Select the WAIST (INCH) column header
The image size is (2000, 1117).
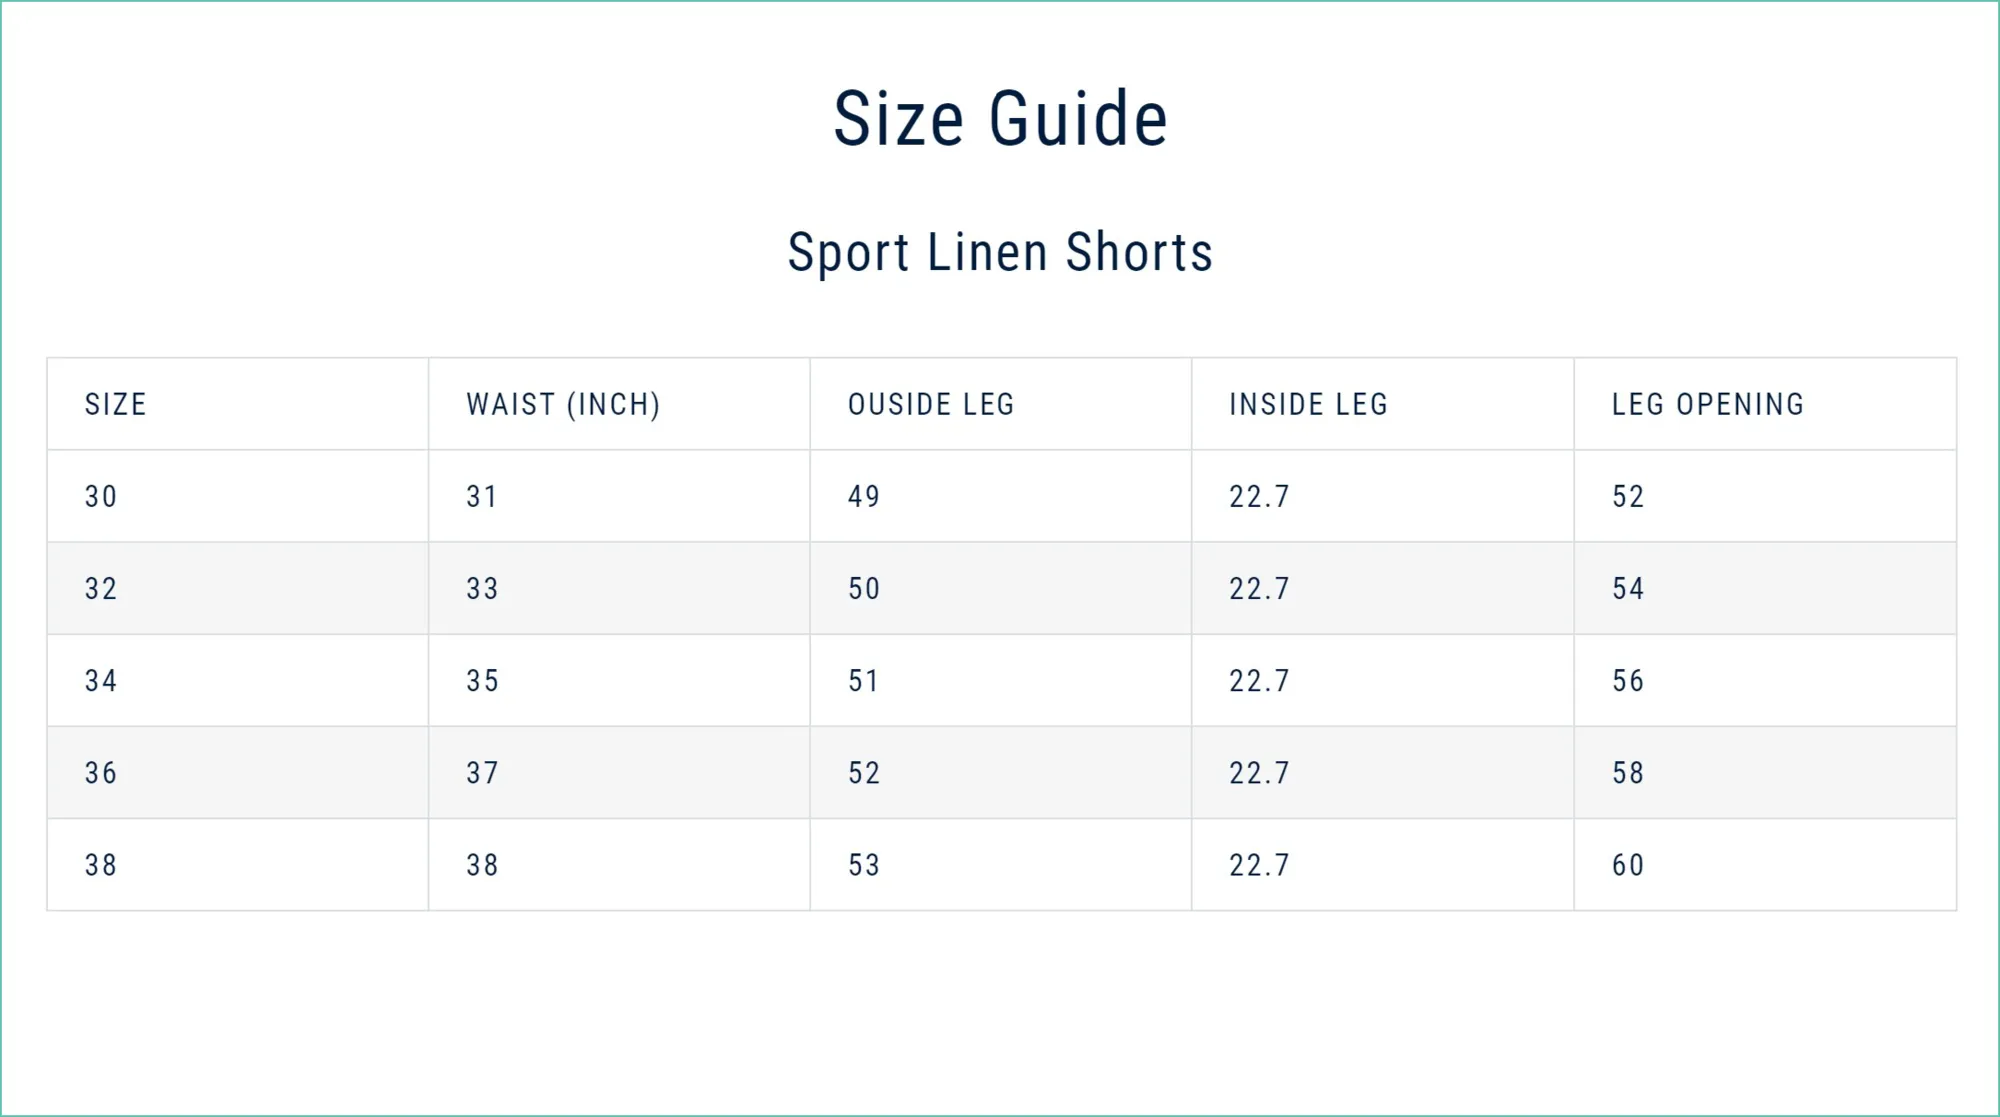(563, 404)
